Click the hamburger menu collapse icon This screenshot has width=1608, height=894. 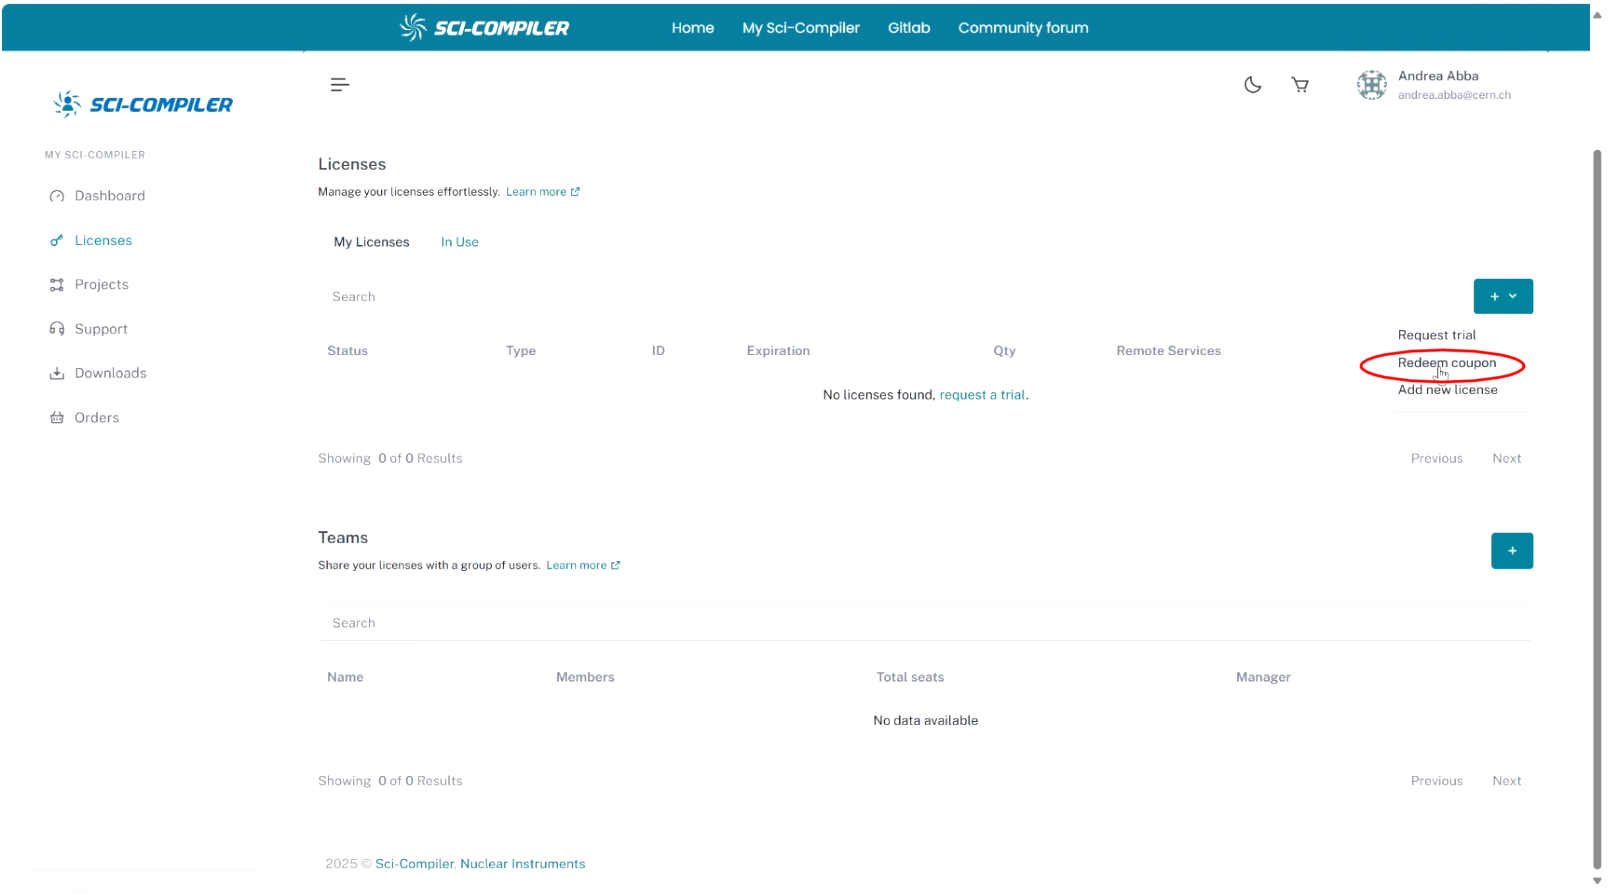pyautogui.click(x=340, y=85)
